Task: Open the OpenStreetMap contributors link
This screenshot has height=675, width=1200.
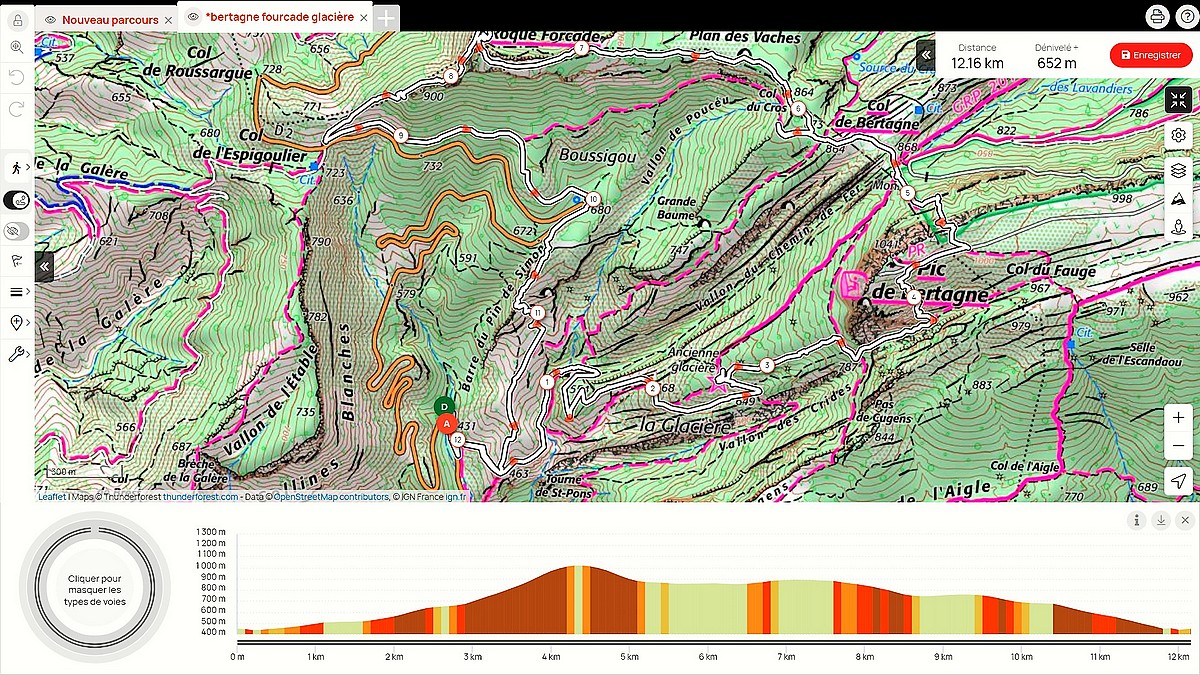Action: tap(331, 497)
